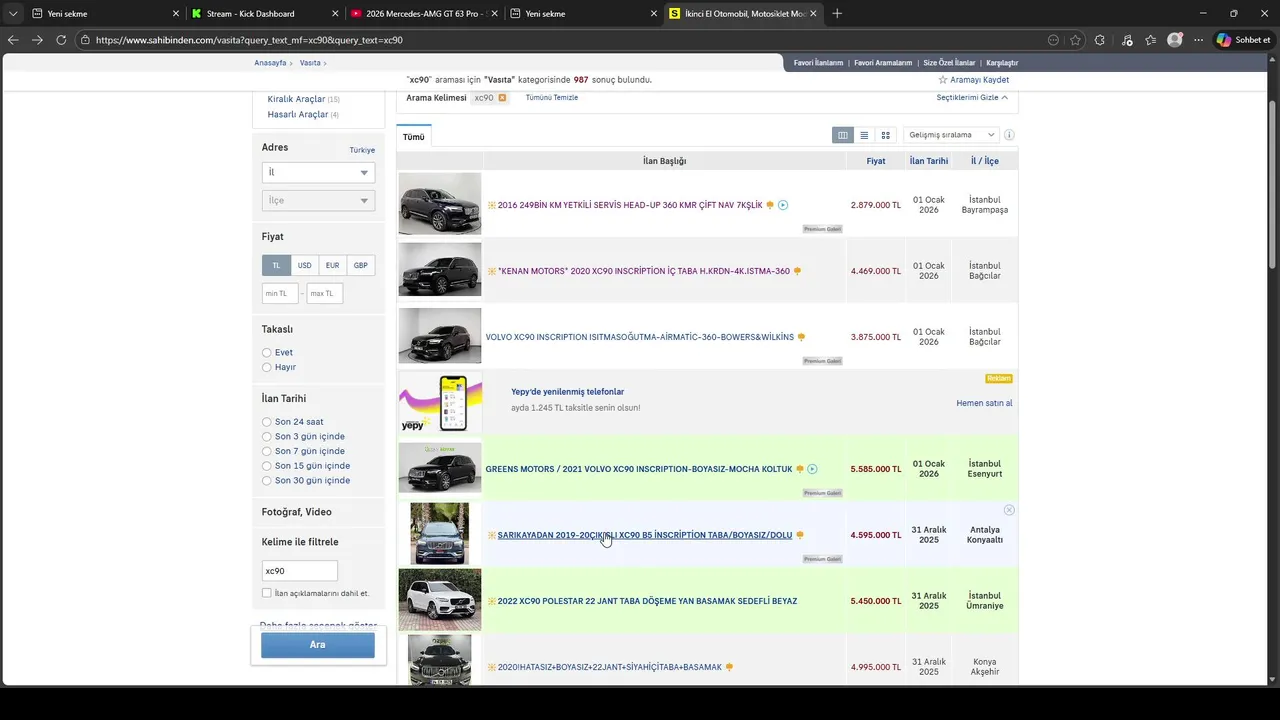Play the video icon on the GREENS MOTORS listing
This screenshot has height=720, width=1280.
(x=812, y=469)
